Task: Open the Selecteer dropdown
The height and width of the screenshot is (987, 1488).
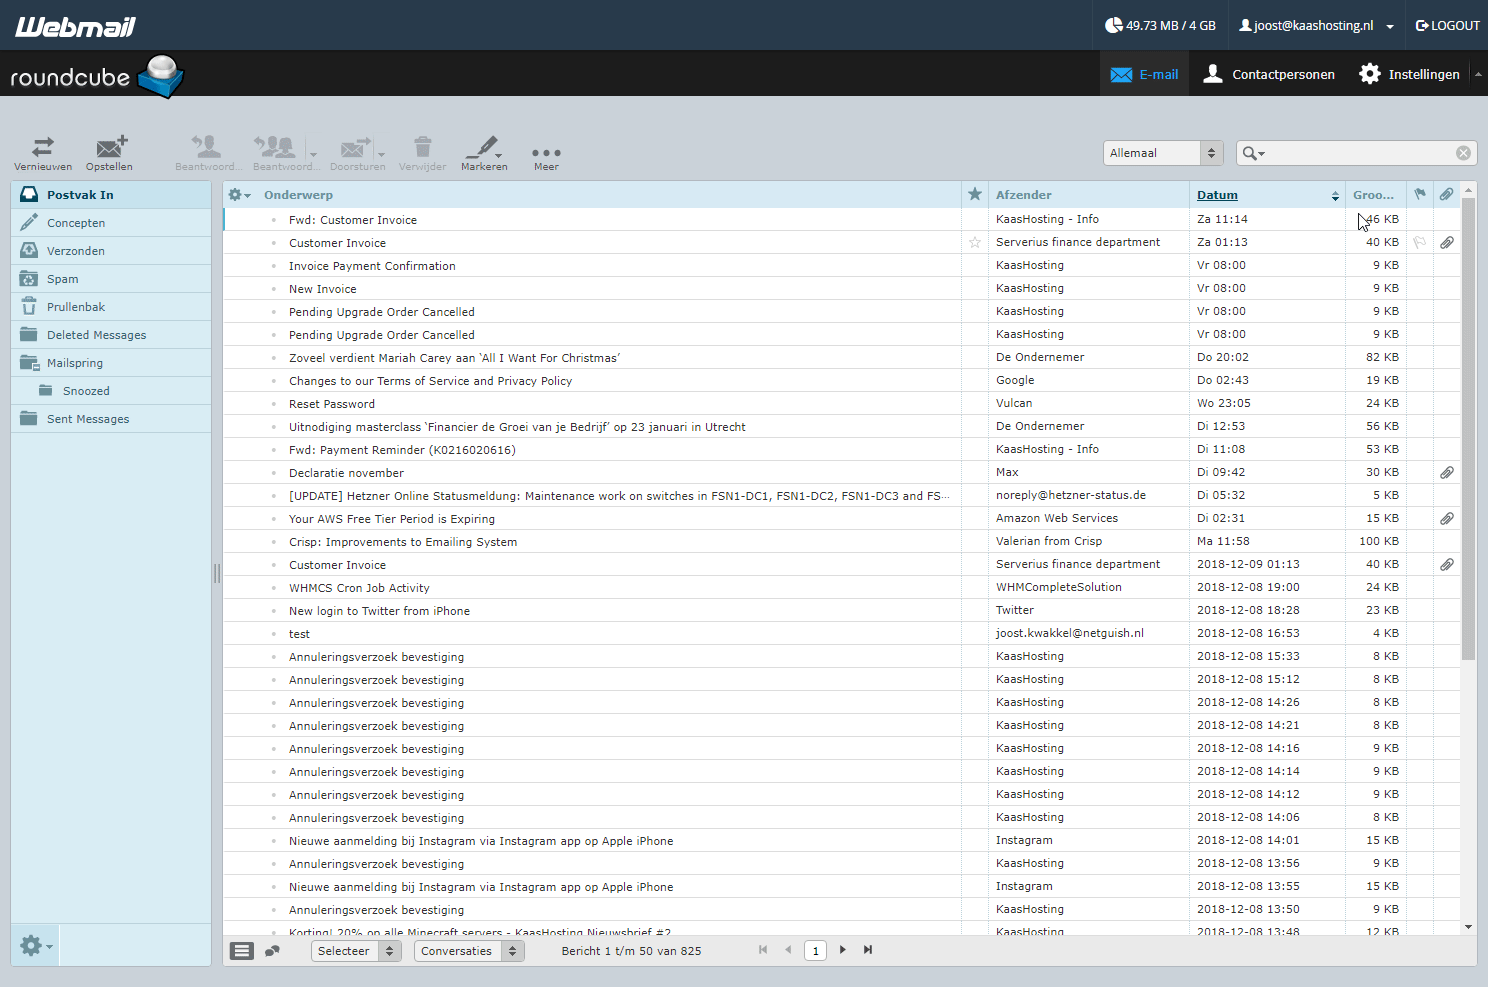Action: (356, 951)
